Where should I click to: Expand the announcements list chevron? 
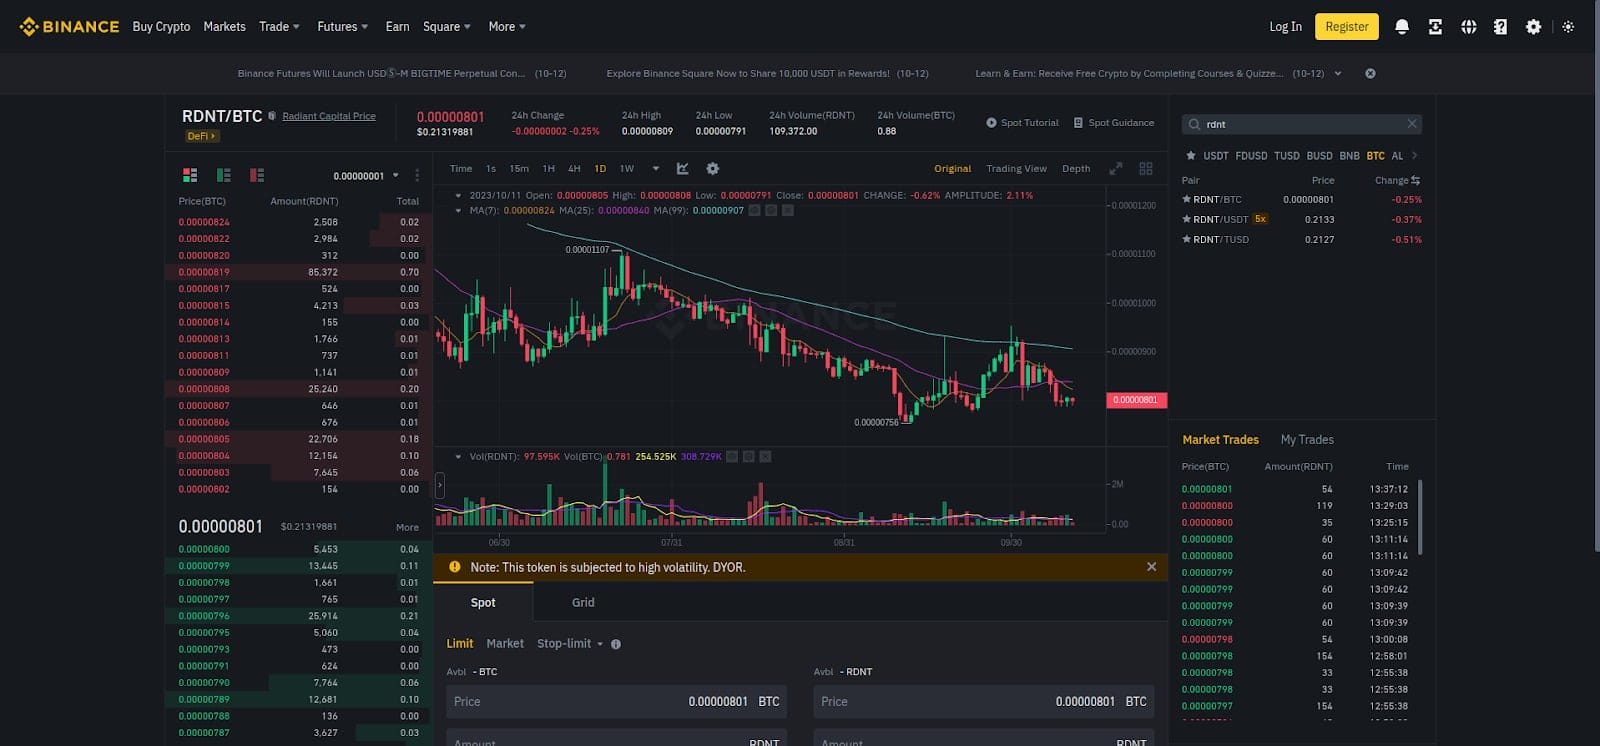(1338, 73)
